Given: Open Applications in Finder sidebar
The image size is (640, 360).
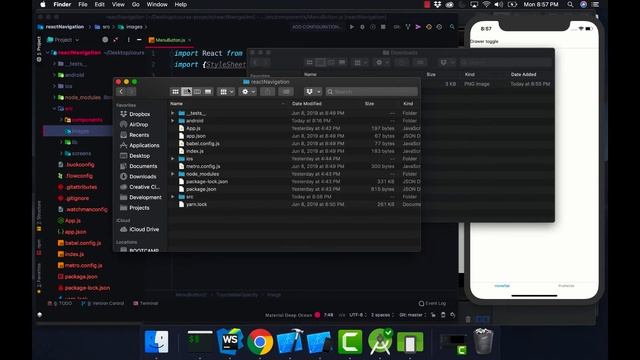Looking at the screenshot, I should [x=140, y=145].
